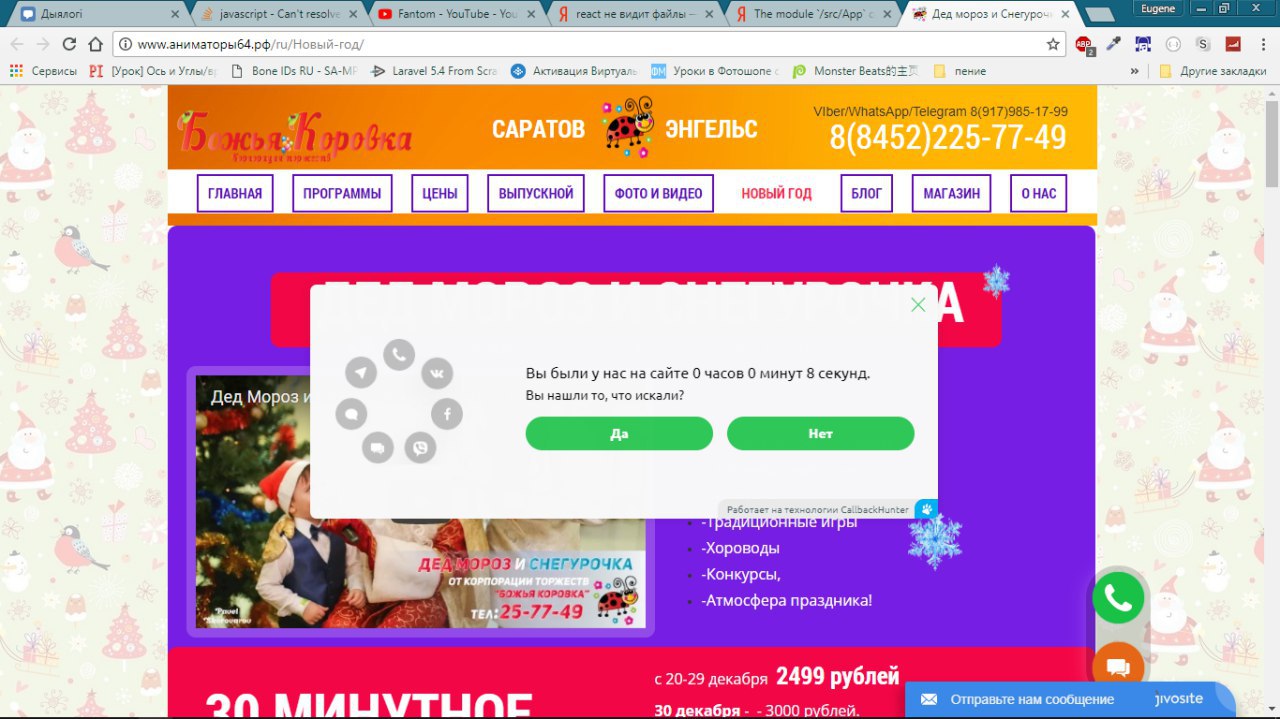
Task: Click the site info icon in address bar
Action: pos(125,44)
